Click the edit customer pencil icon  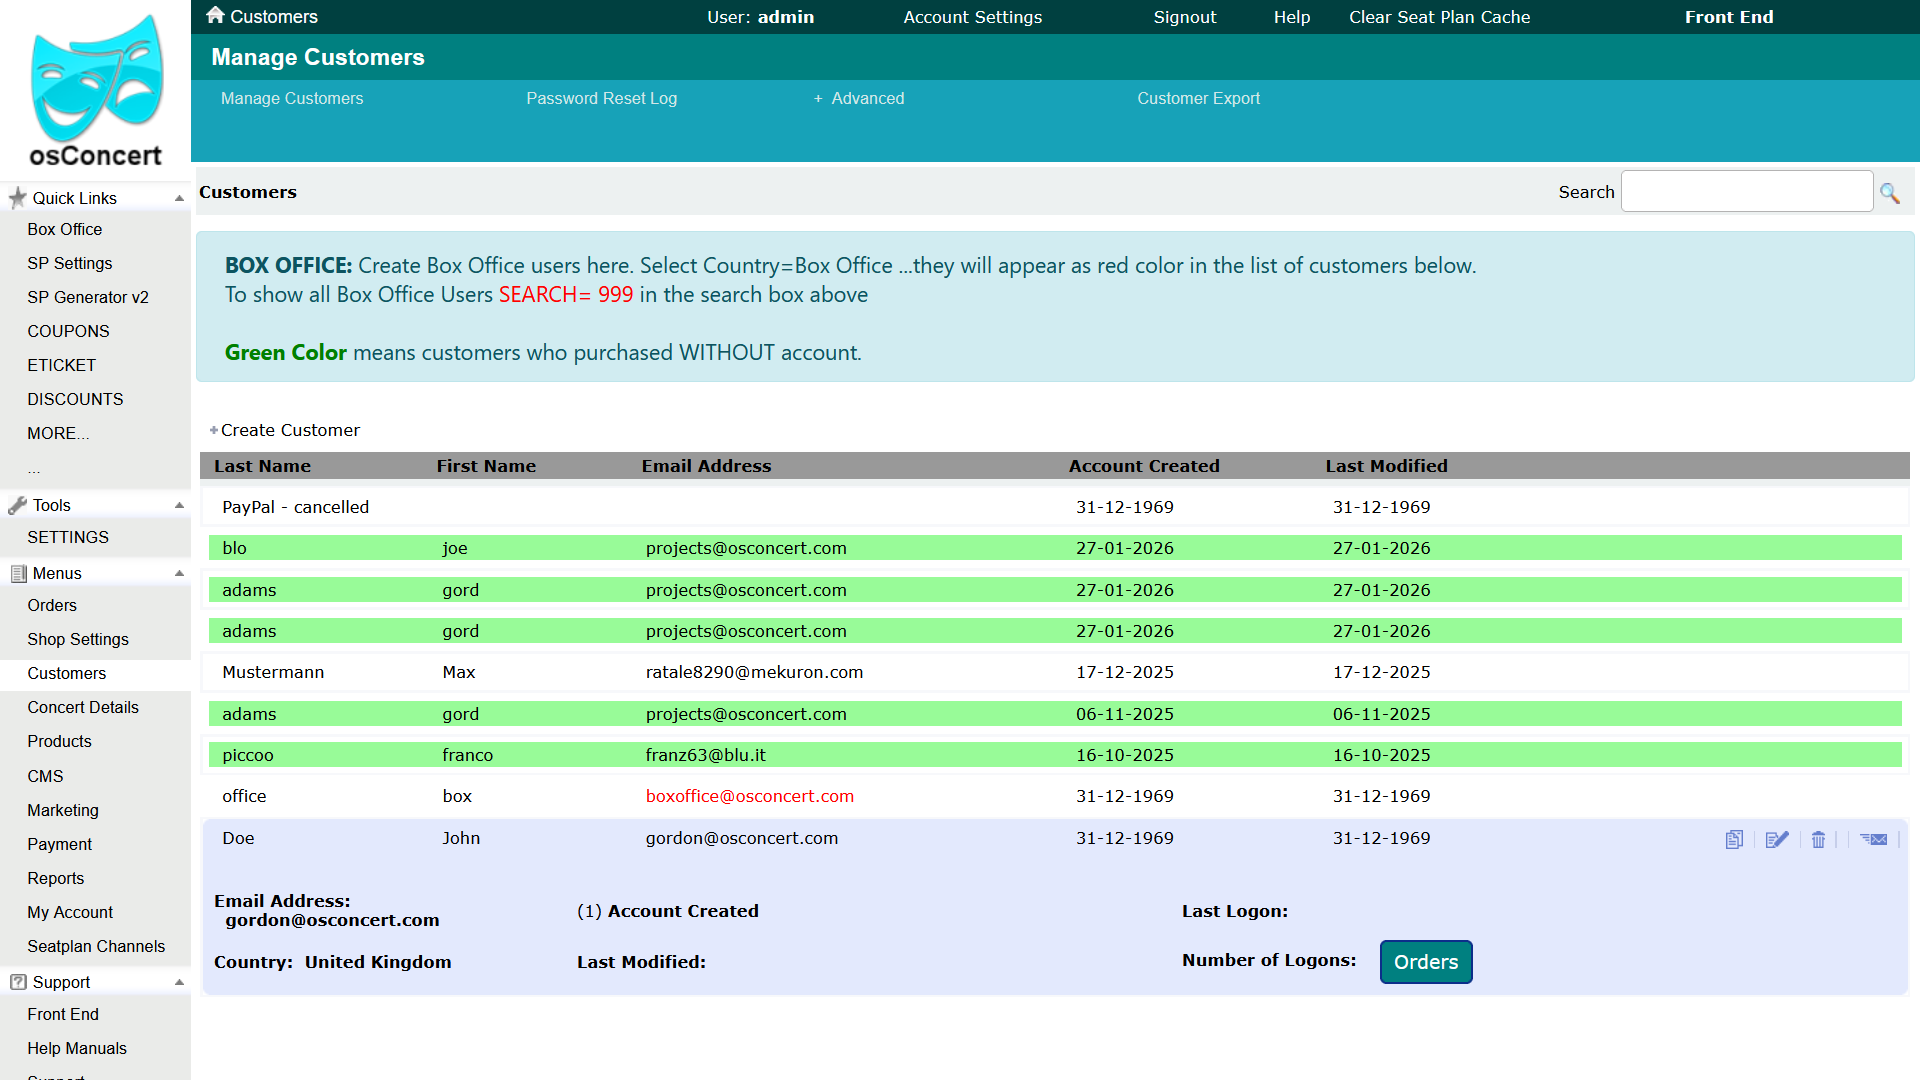[x=1776, y=839]
